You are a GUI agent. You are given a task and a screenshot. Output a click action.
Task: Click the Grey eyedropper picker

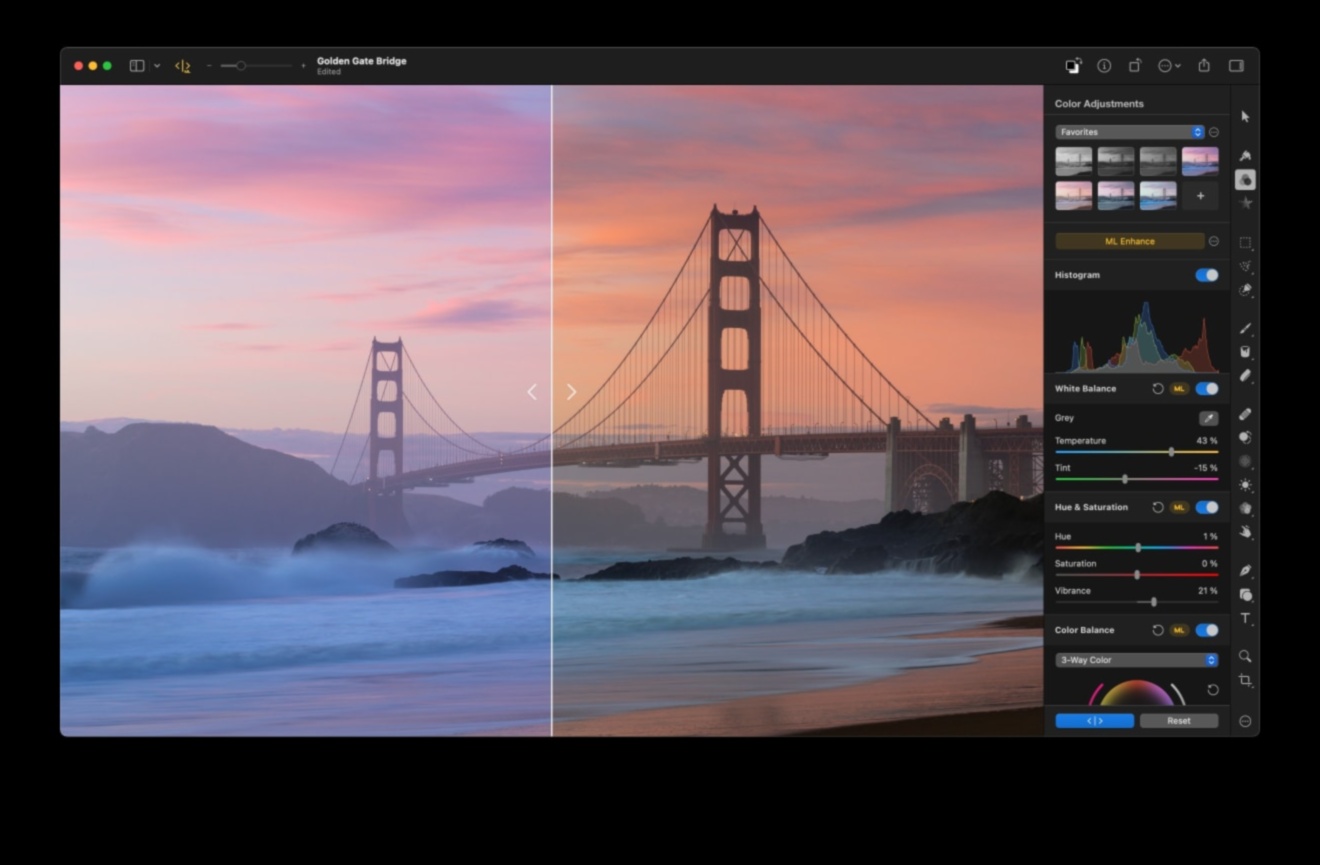(1208, 418)
